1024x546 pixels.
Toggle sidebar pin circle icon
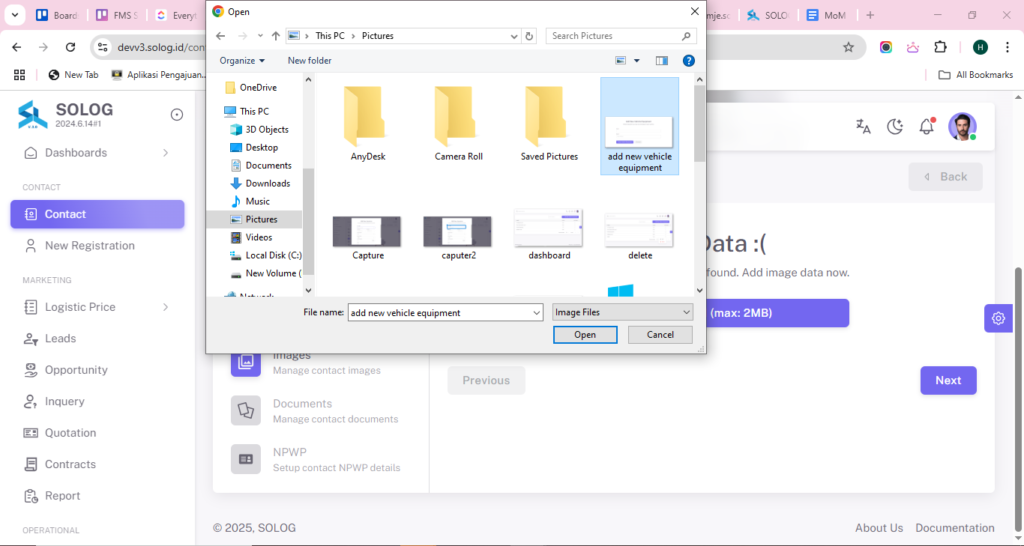(176, 115)
